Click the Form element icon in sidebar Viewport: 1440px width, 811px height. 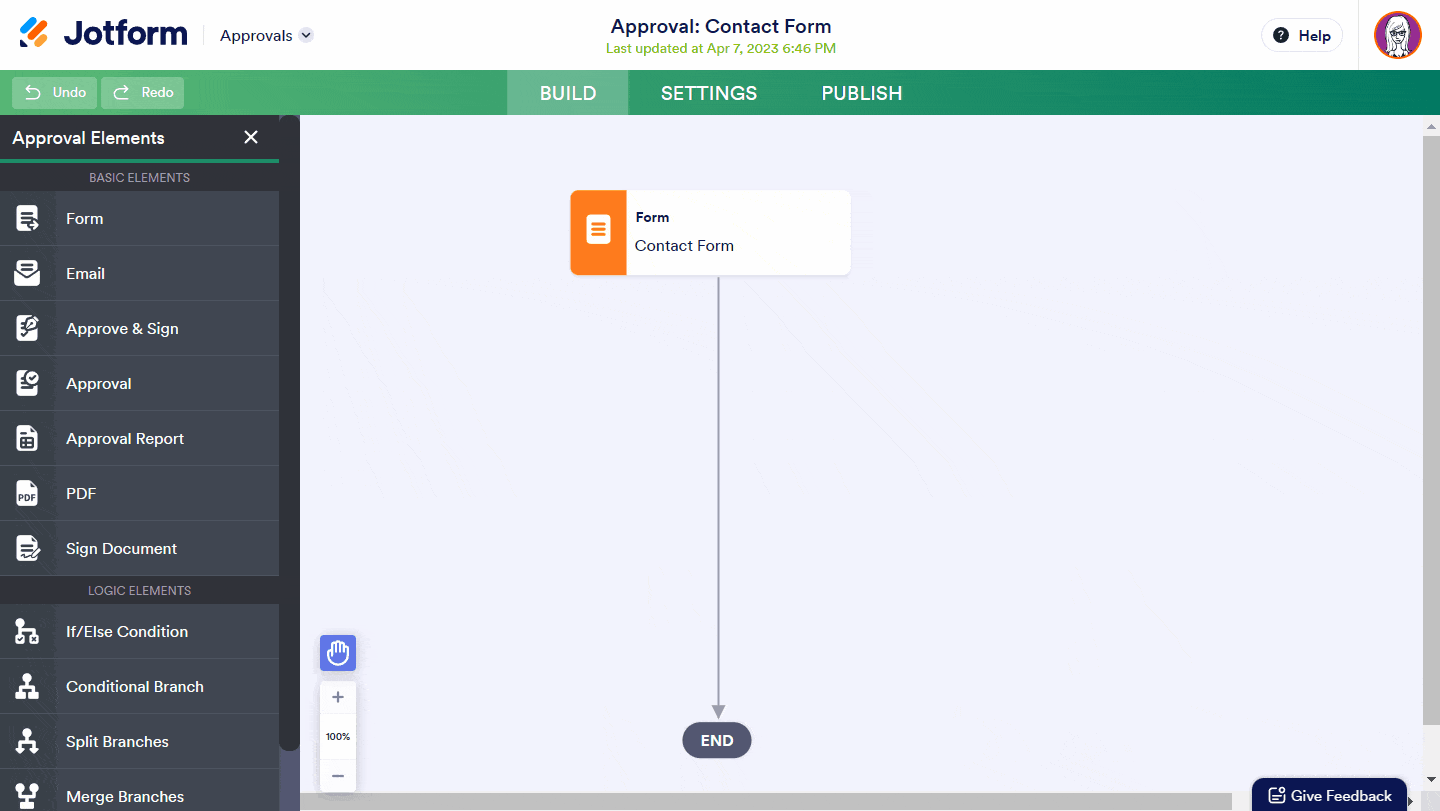click(27, 219)
